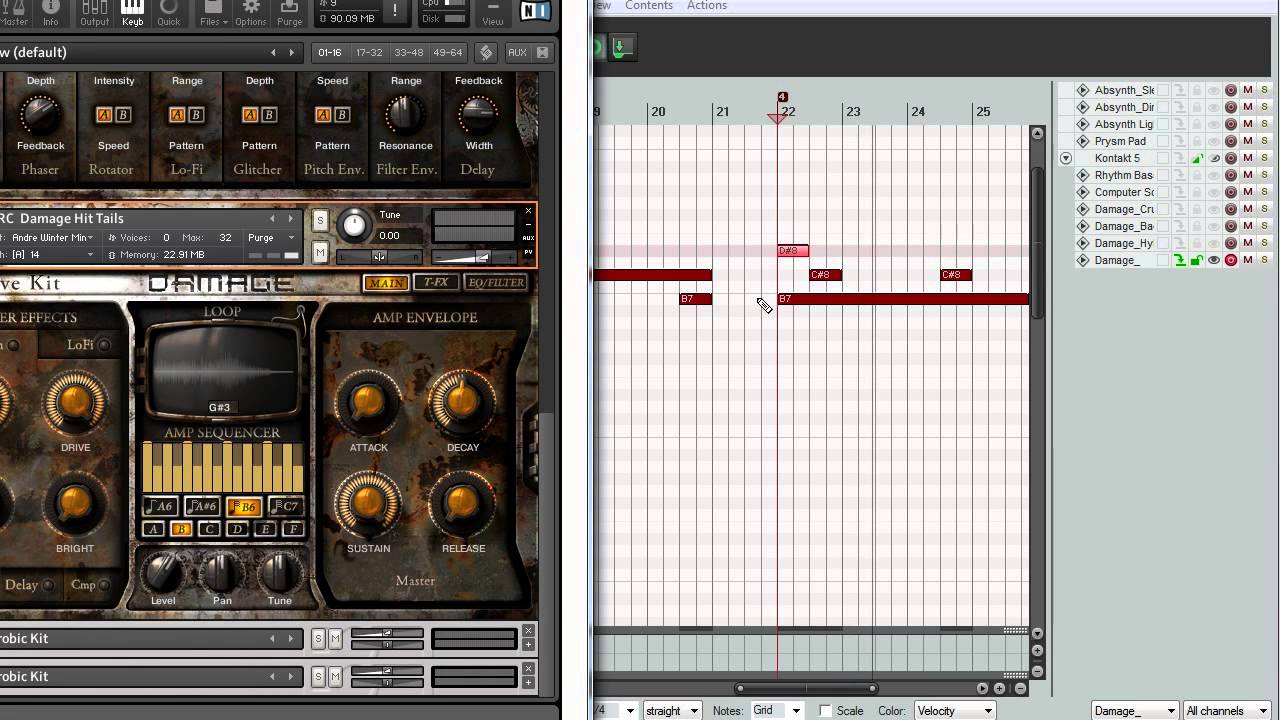Click the rack resize diamond icon
The height and width of the screenshot is (720, 1280).
(486, 52)
